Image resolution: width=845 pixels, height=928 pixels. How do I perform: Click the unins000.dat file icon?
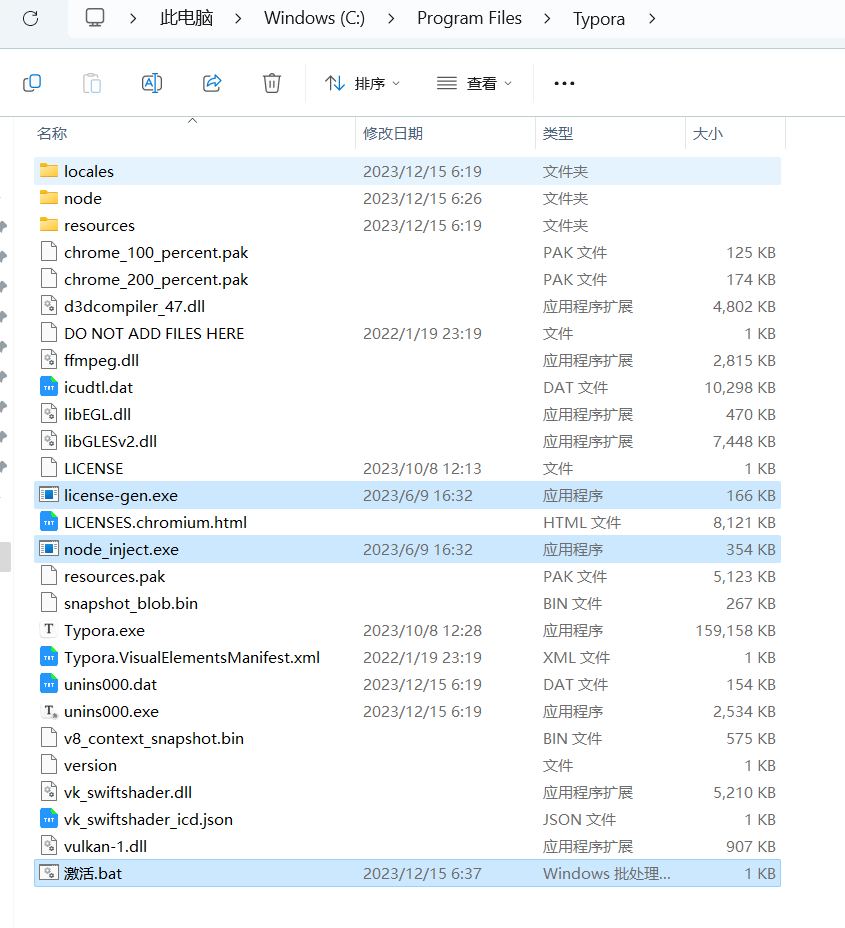tap(49, 684)
